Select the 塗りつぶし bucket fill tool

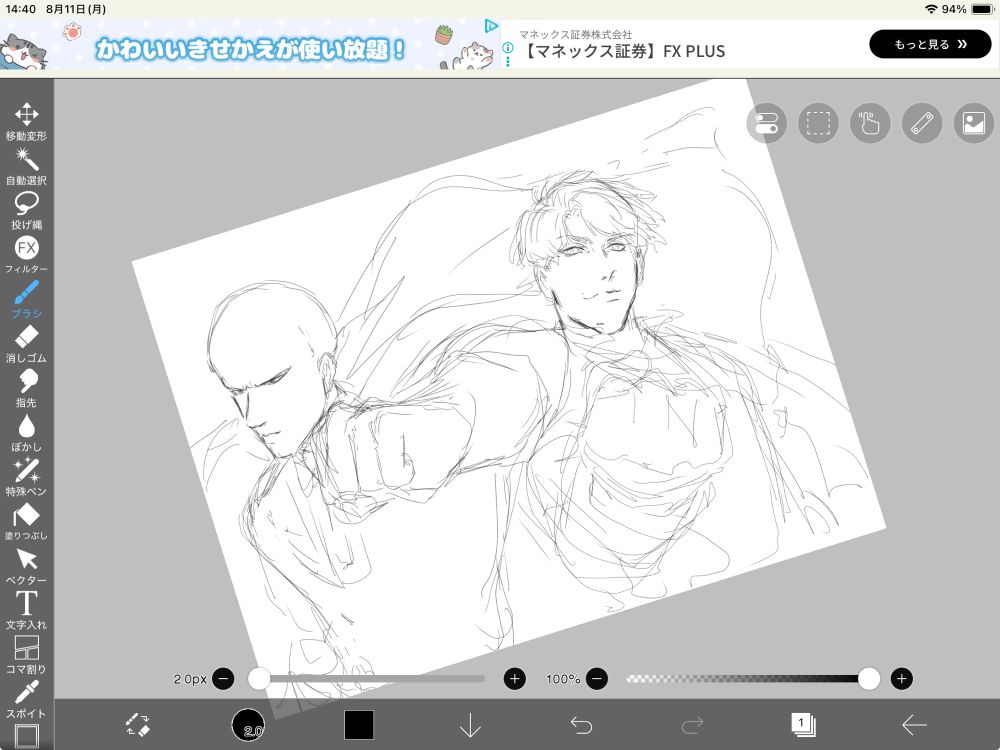(x=26, y=522)
